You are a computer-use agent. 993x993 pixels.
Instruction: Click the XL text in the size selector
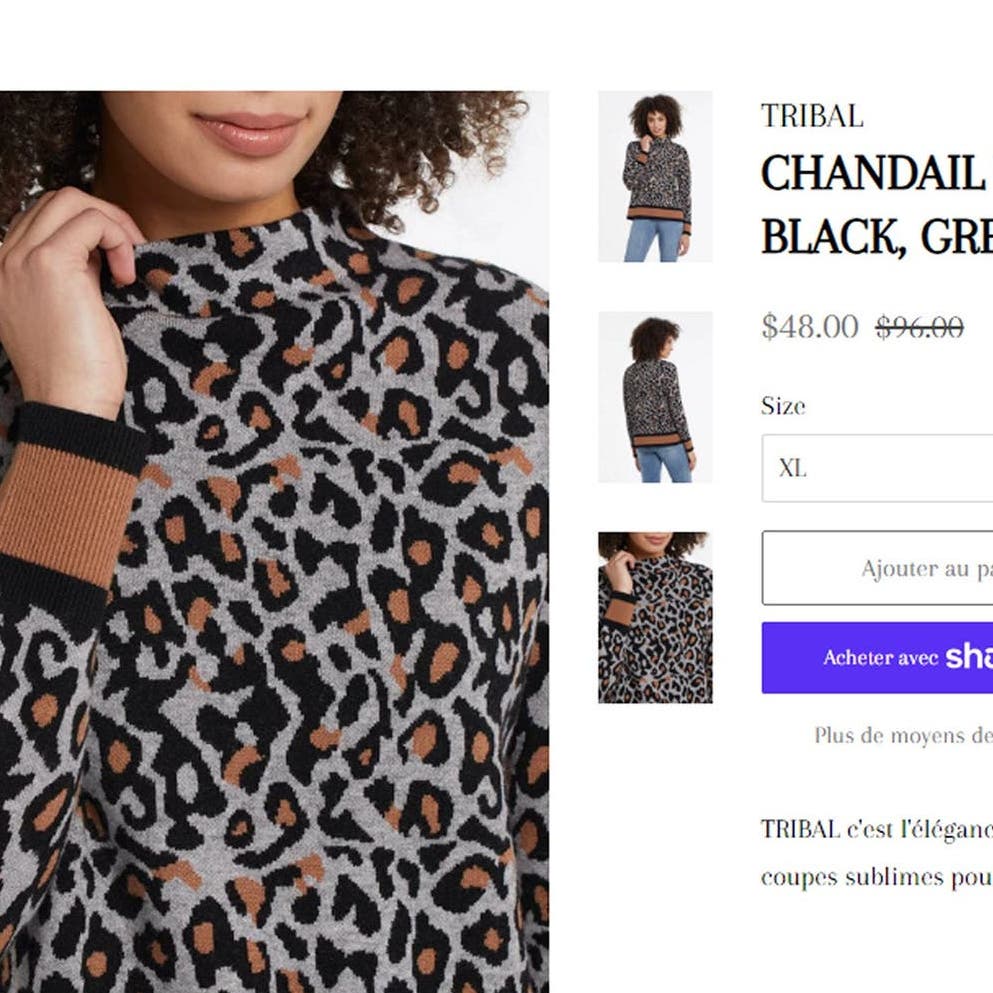[792, 469]
